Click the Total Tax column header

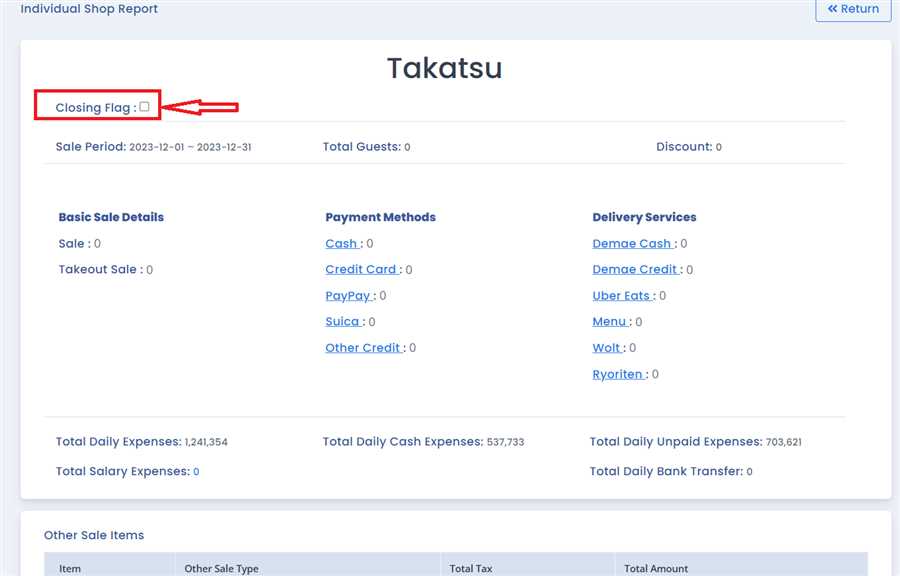(470, 568)
